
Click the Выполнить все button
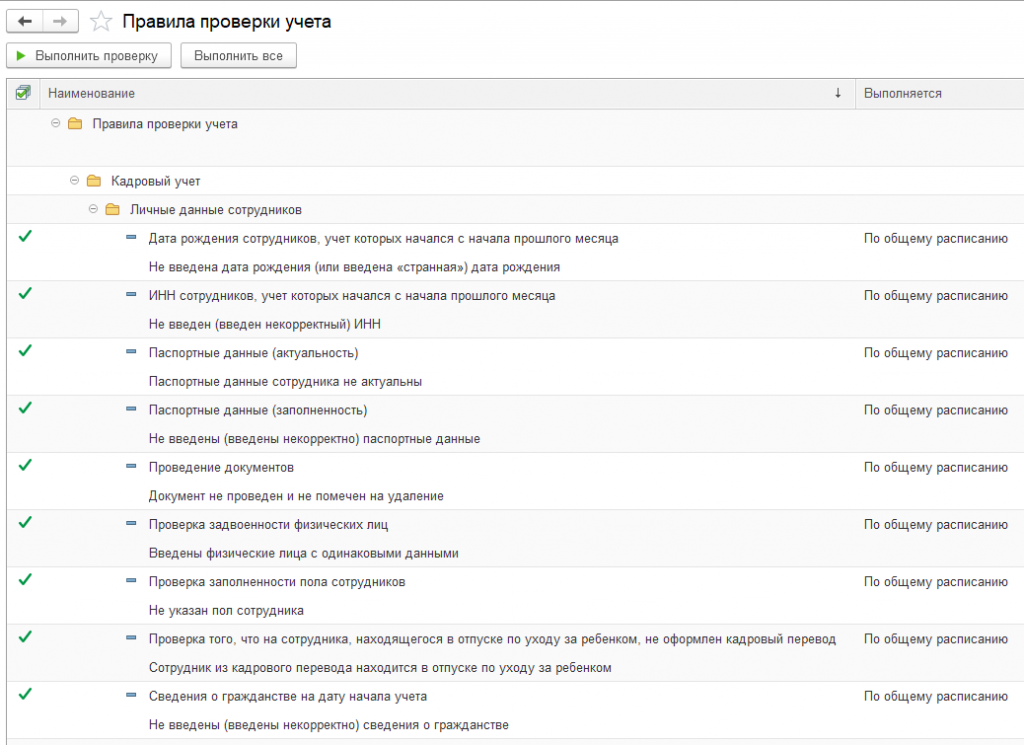(238, 55)
